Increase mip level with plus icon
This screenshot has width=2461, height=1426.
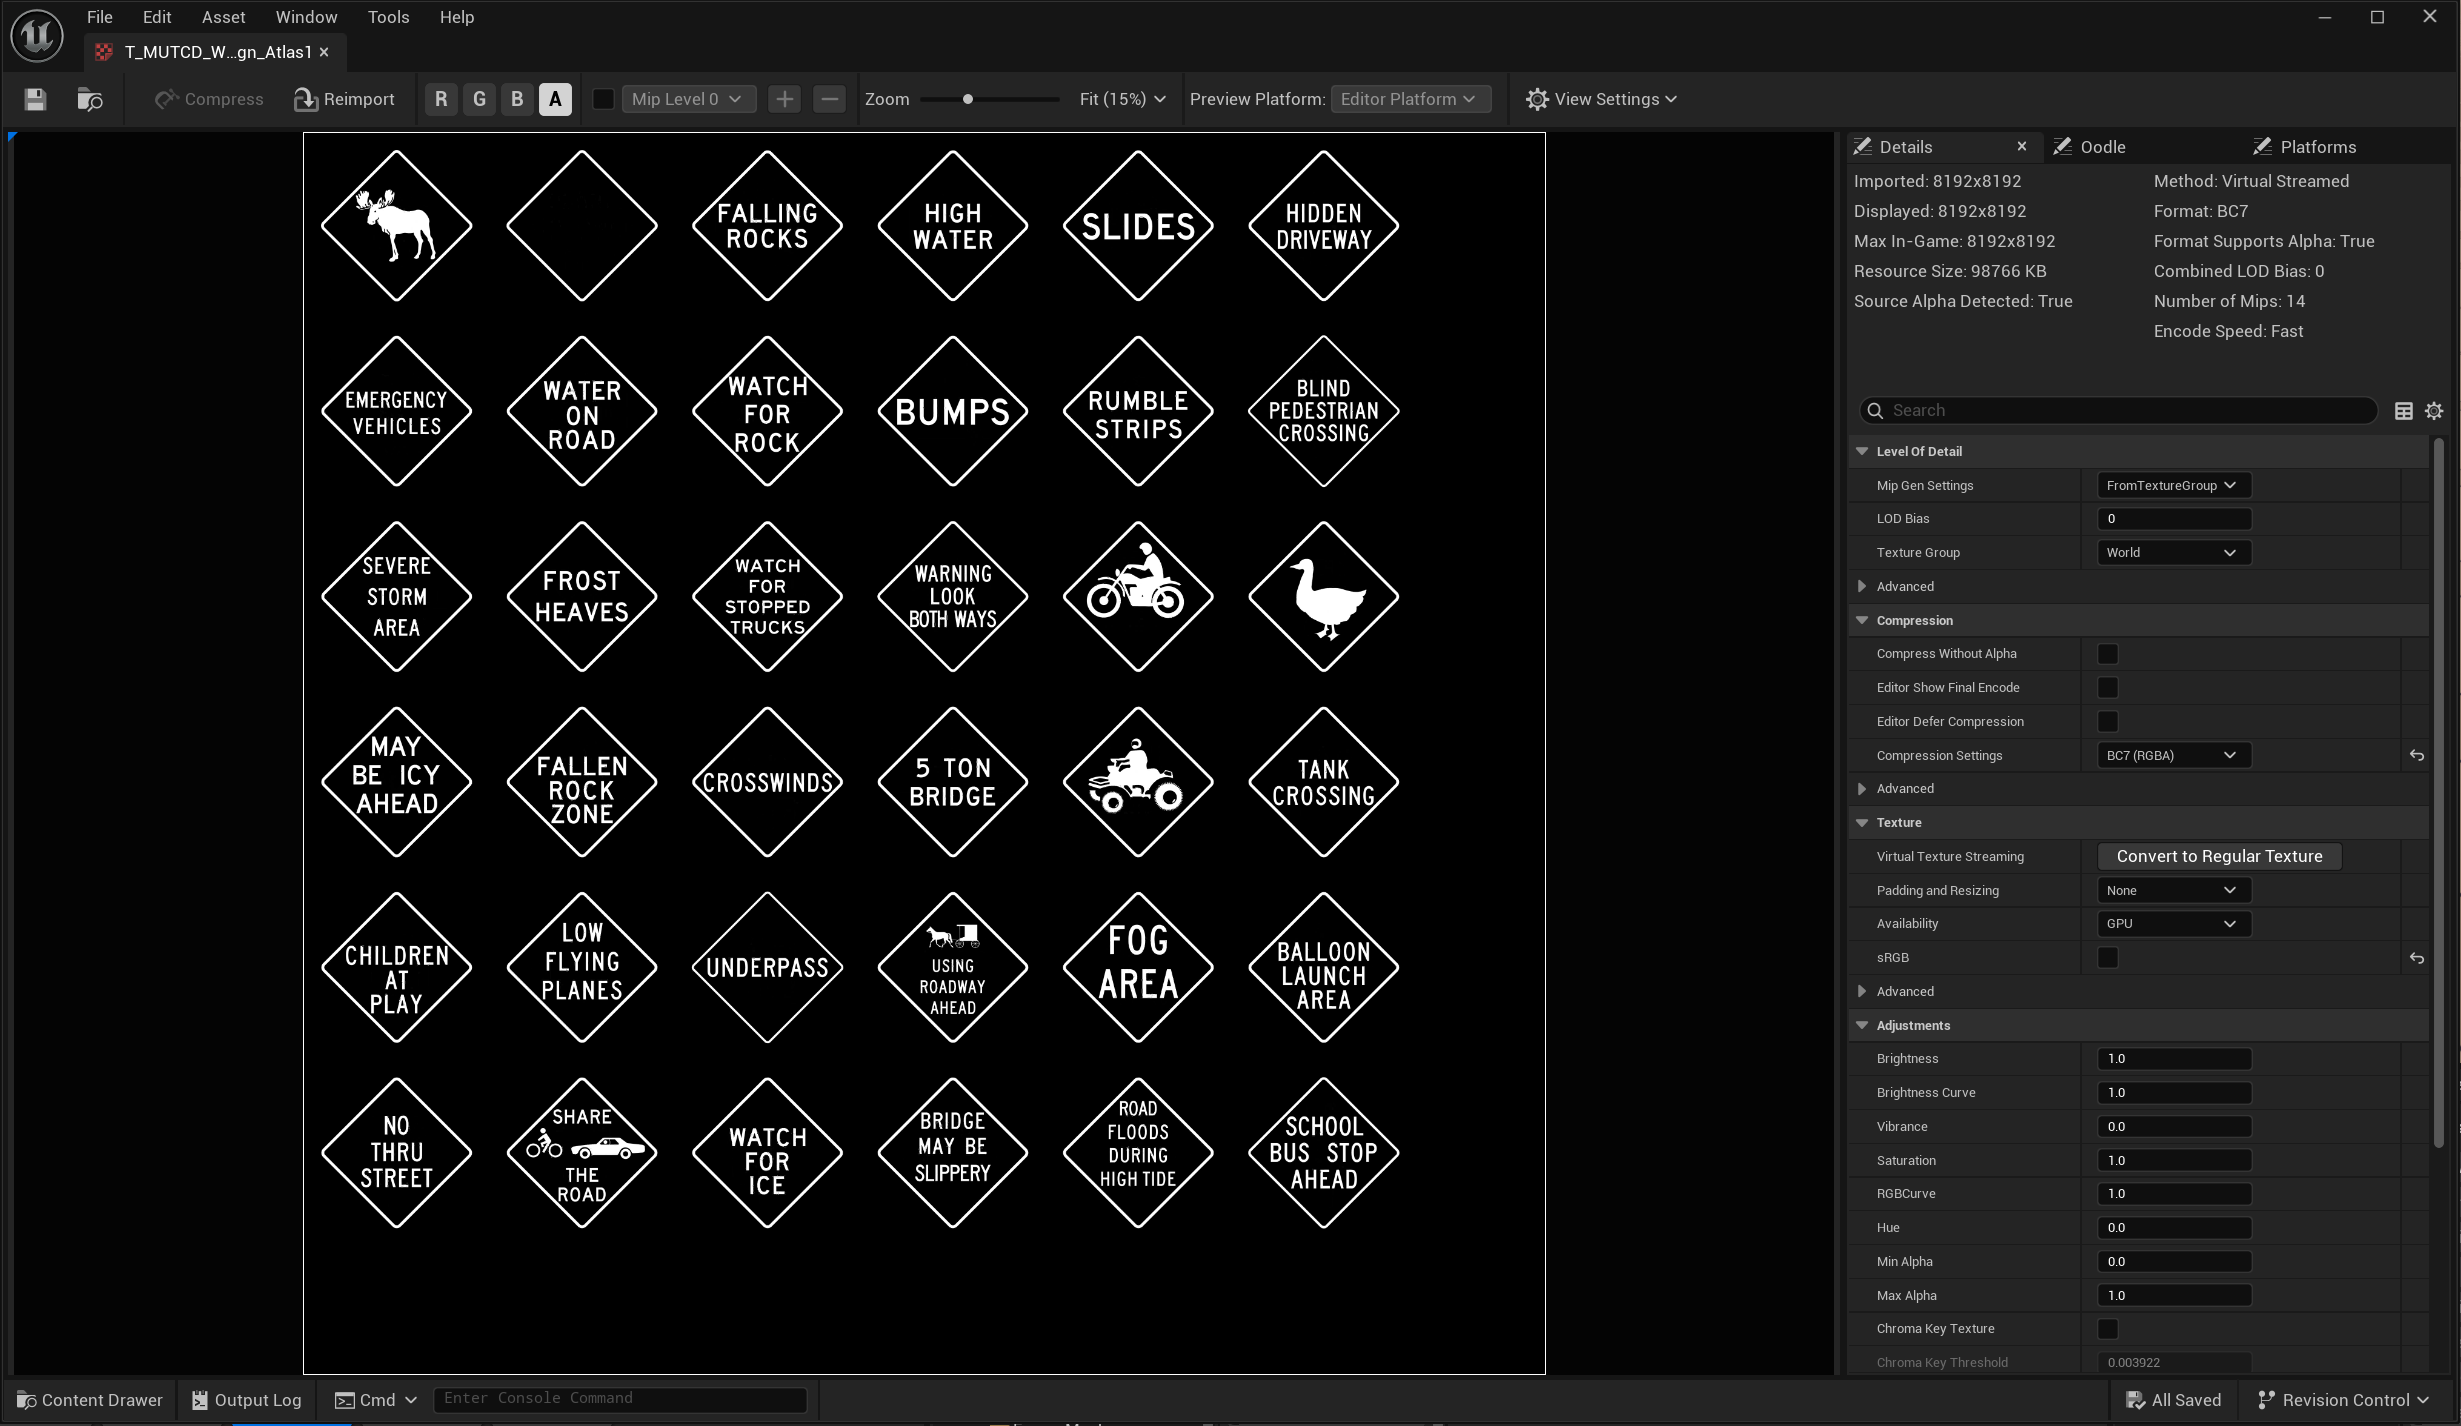[785, 99]
